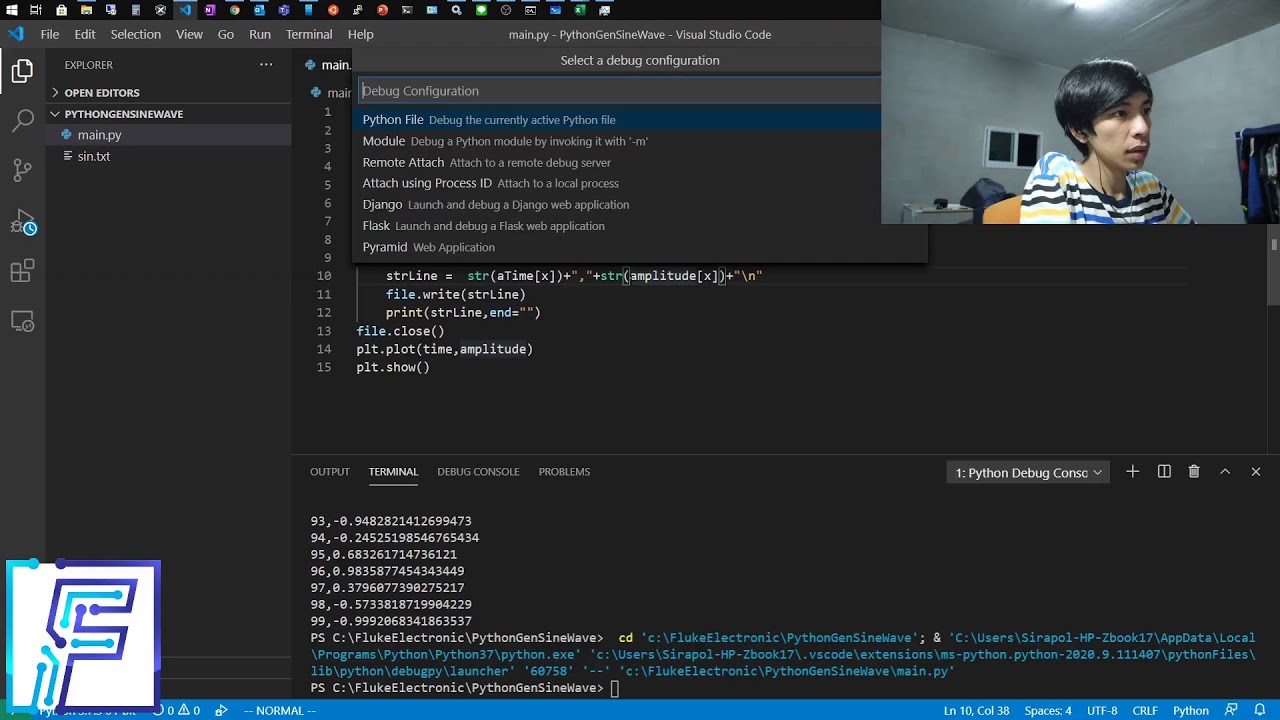1280x720 pixels.
Task: Click the Debug Configuration input field
Action: 640,91
